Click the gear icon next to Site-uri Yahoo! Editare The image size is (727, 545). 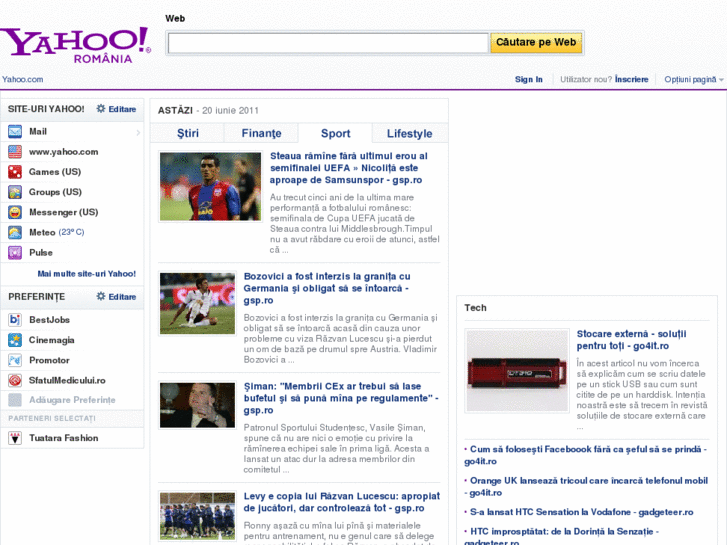point(101,109)
